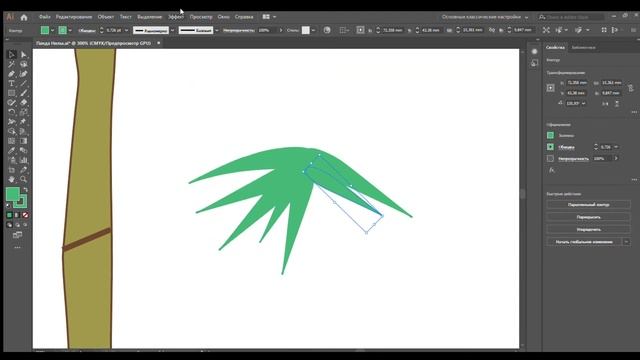
Task: Flip the object horizontally in Properties panel
Action: pyautogui.click(x=605, y=104)
